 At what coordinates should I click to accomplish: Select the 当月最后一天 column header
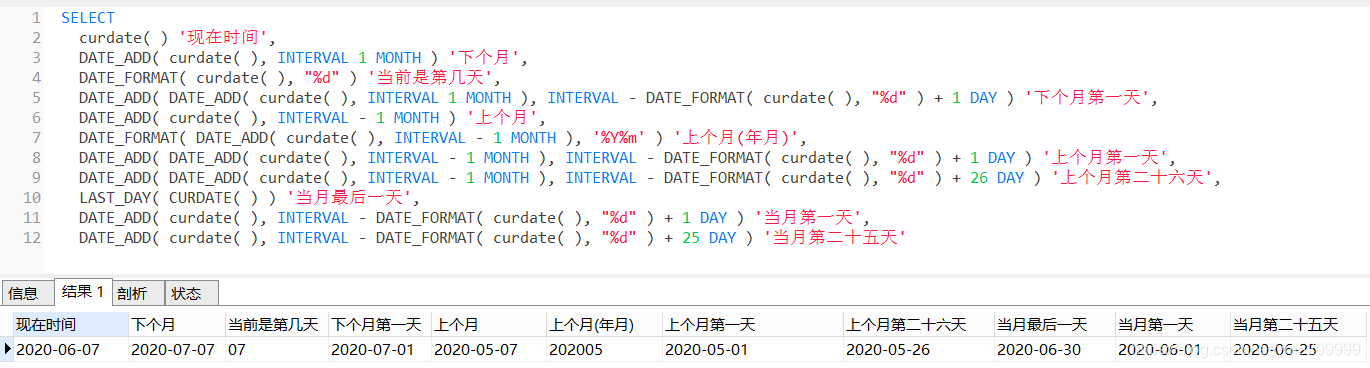[x=1055, y=324]
